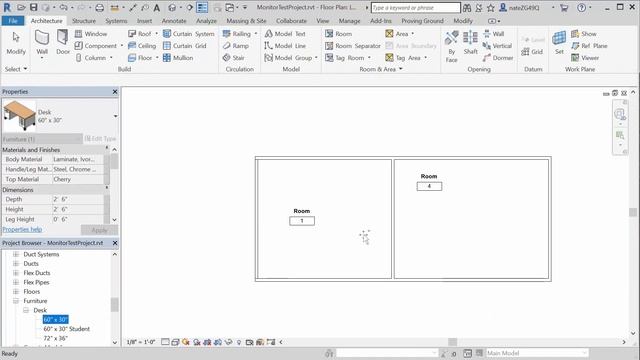The width and height of the screenshot is (640, 360).
Task: Click the Top Material Cherry value
Action: click(78, 179)
